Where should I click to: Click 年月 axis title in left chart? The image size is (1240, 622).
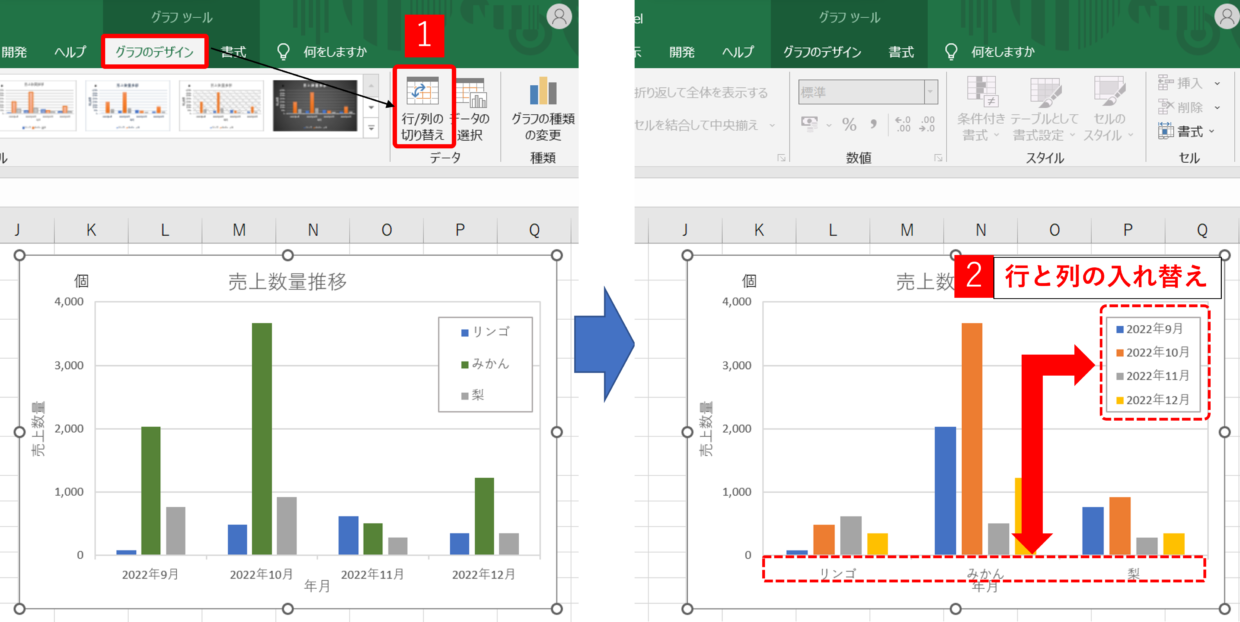click(318, 588)
